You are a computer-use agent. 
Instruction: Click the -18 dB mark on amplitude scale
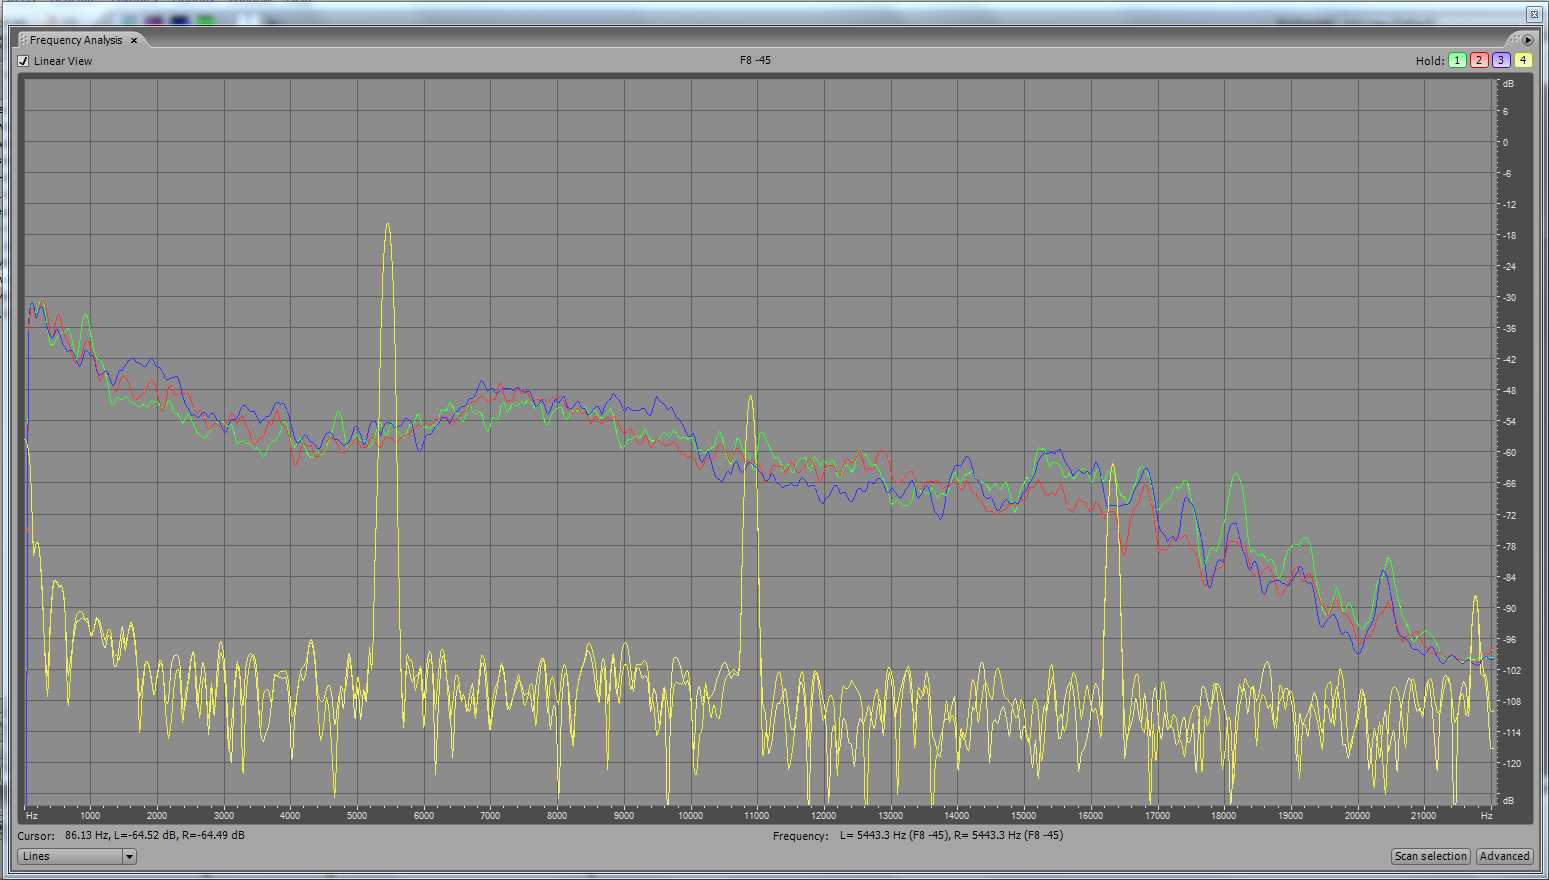tap(1509, 236)
